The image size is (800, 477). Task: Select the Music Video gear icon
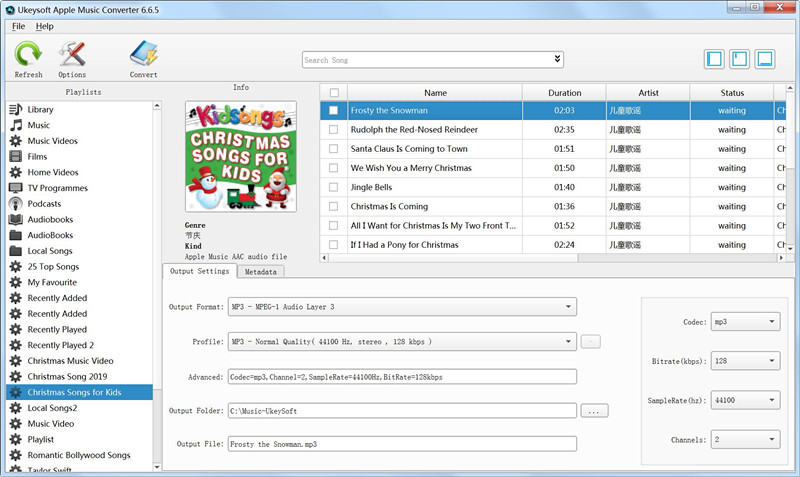pos(16,424)
